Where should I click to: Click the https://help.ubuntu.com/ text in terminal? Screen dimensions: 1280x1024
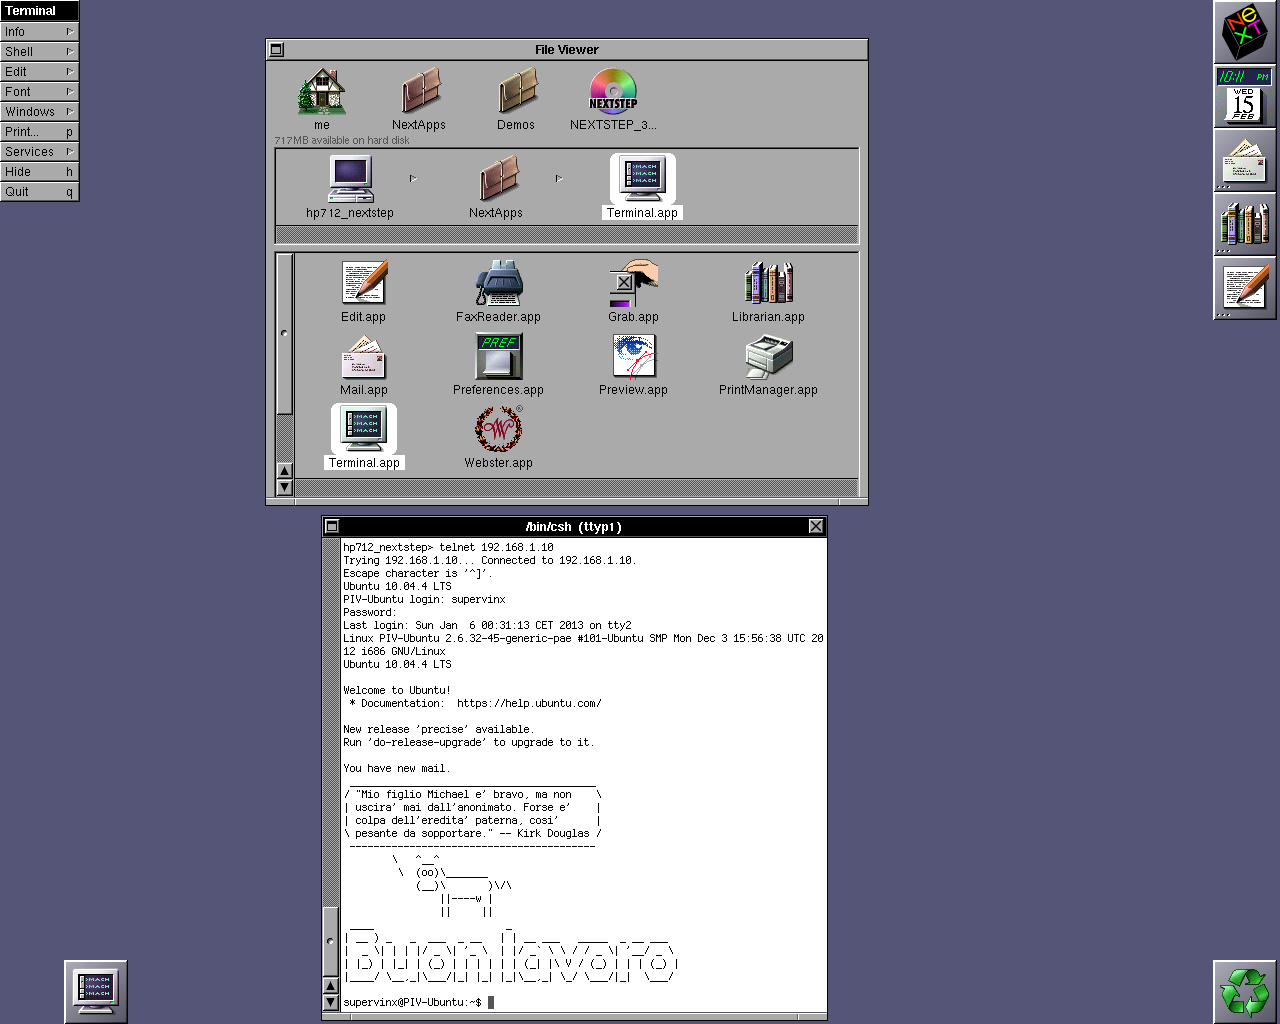click(x=529, y=703)
